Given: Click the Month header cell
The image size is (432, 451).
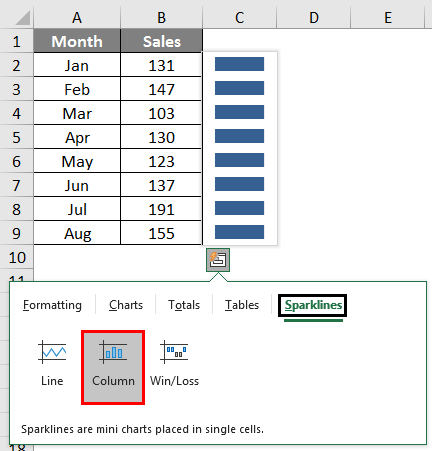Looking at the screenshot, I should (77, 41).
